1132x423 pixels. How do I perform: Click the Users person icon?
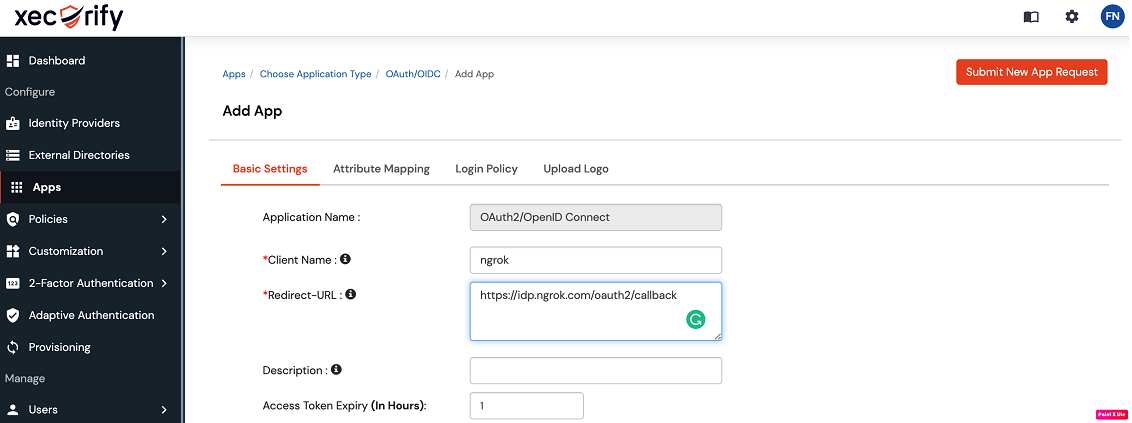12,410
